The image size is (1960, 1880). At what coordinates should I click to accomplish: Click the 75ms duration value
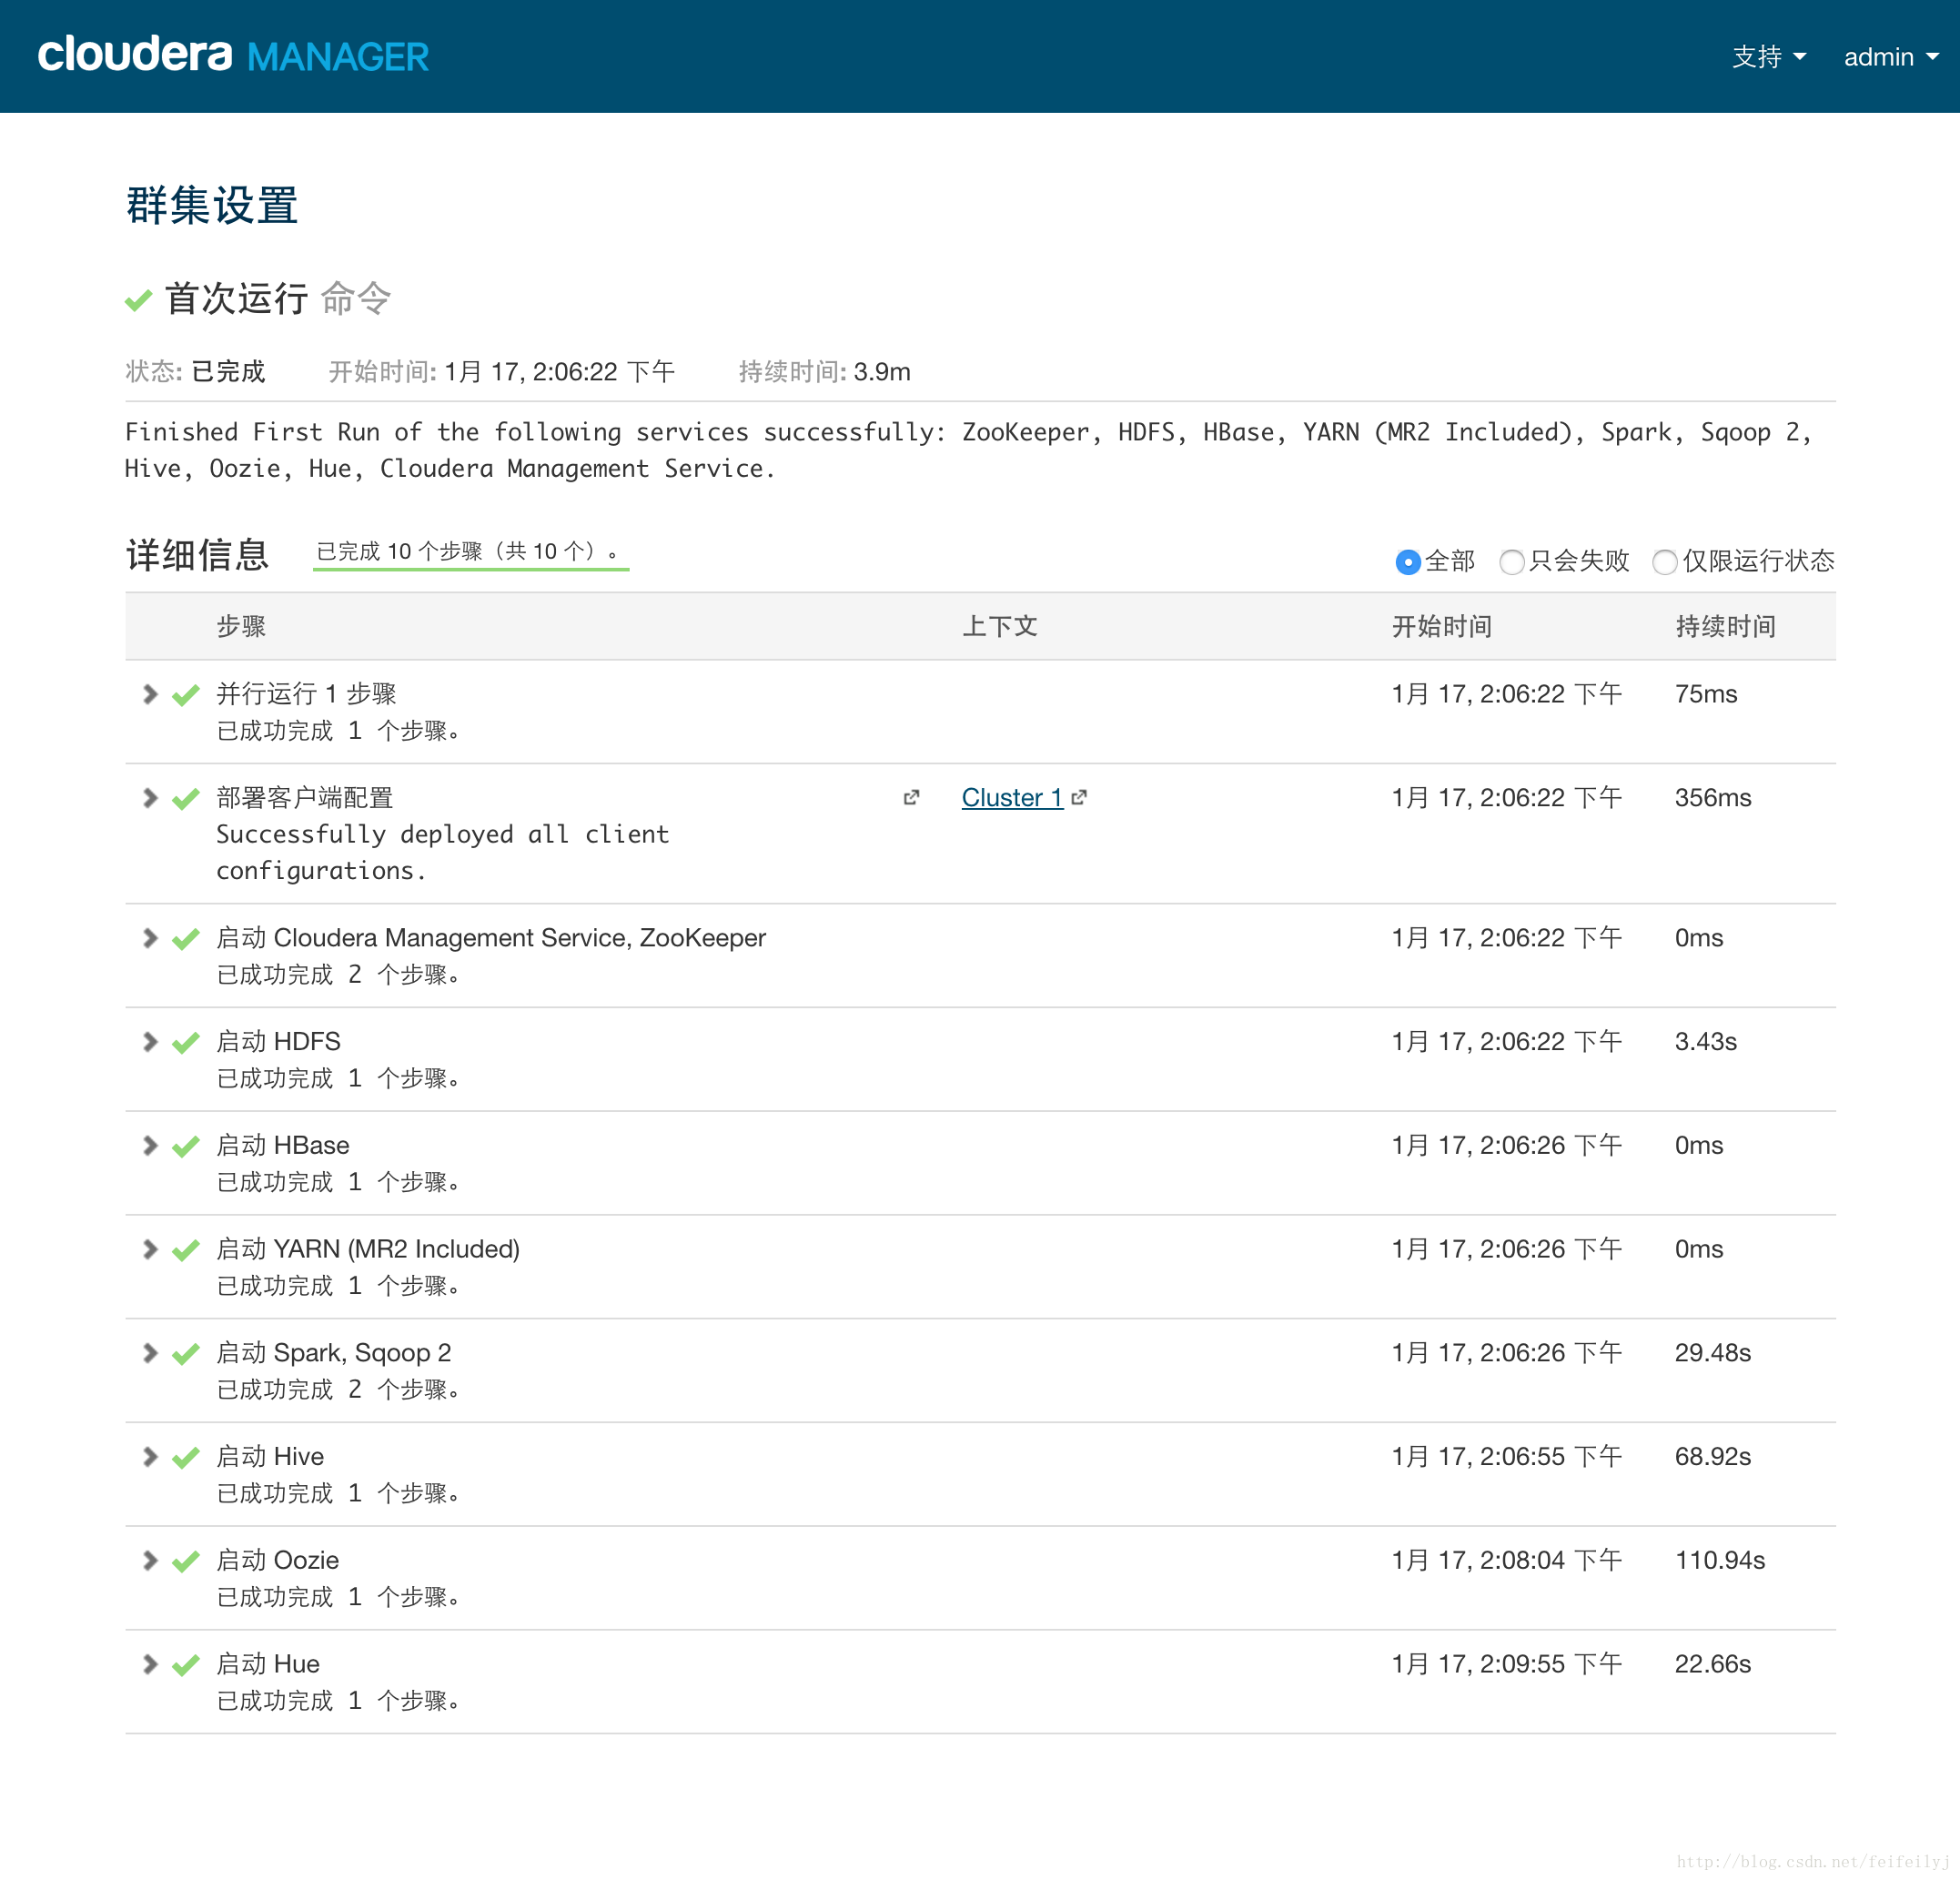1706,694
